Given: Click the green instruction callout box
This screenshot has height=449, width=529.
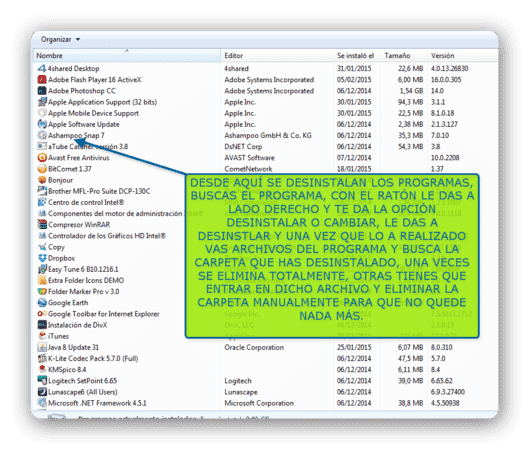Looking at the screenshot, I should 332,256.
